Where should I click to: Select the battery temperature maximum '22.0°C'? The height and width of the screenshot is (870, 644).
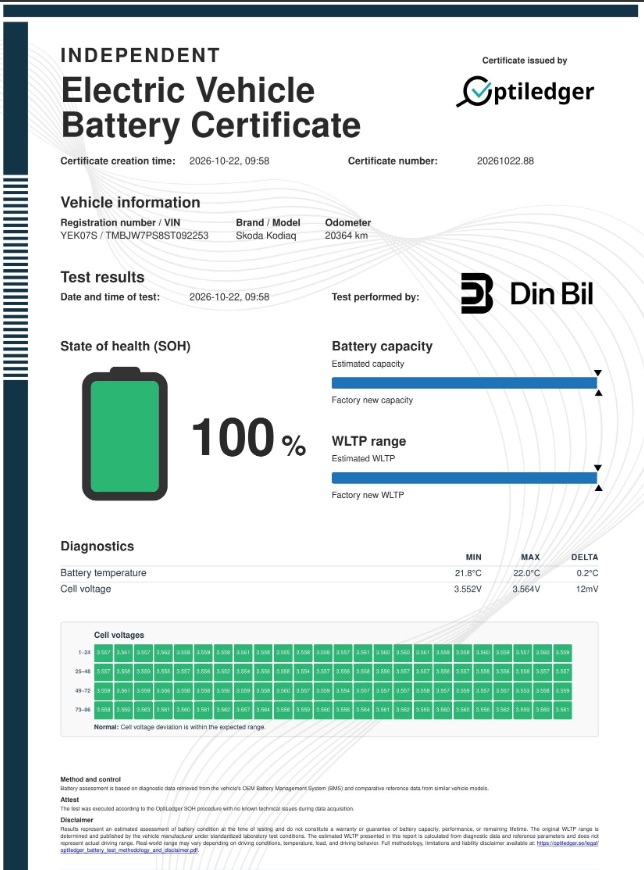tap(526, 573)
